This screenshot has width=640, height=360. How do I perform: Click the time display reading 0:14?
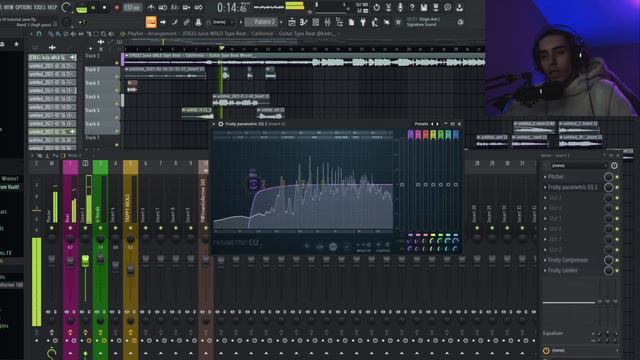click(x=232, y=7)
